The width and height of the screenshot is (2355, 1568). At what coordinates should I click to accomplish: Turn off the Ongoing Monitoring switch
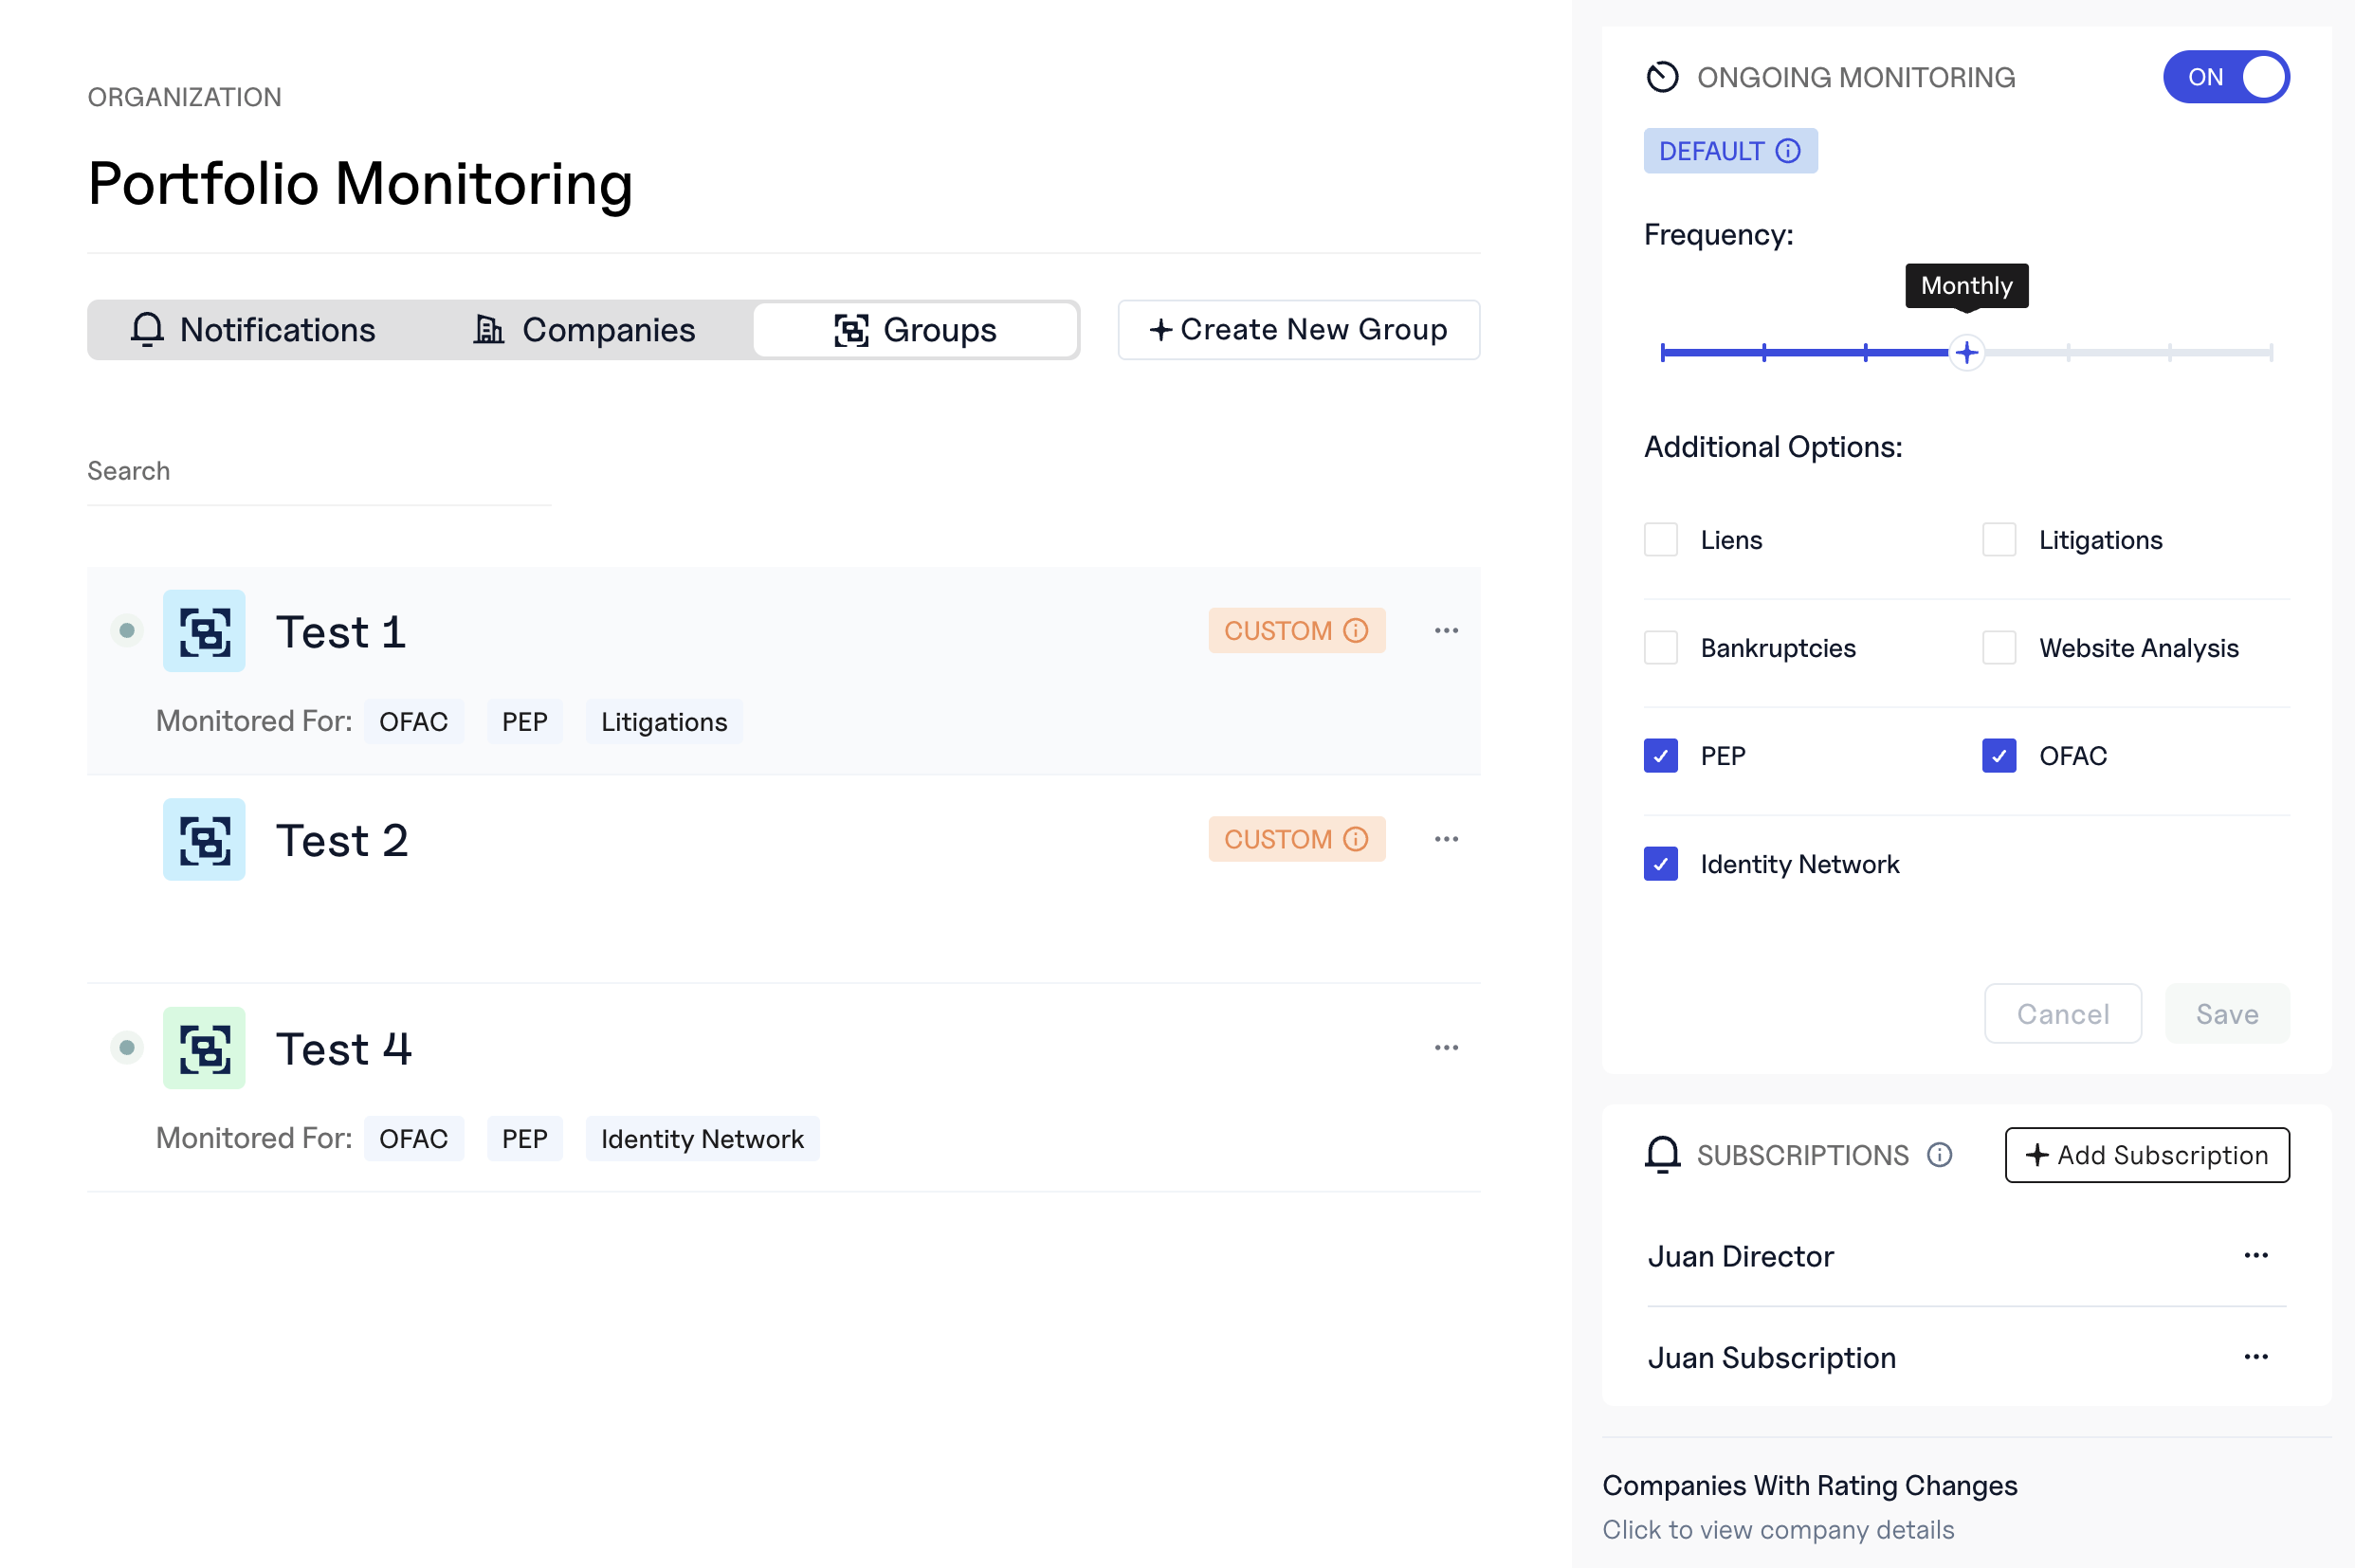pos(2226,77)
